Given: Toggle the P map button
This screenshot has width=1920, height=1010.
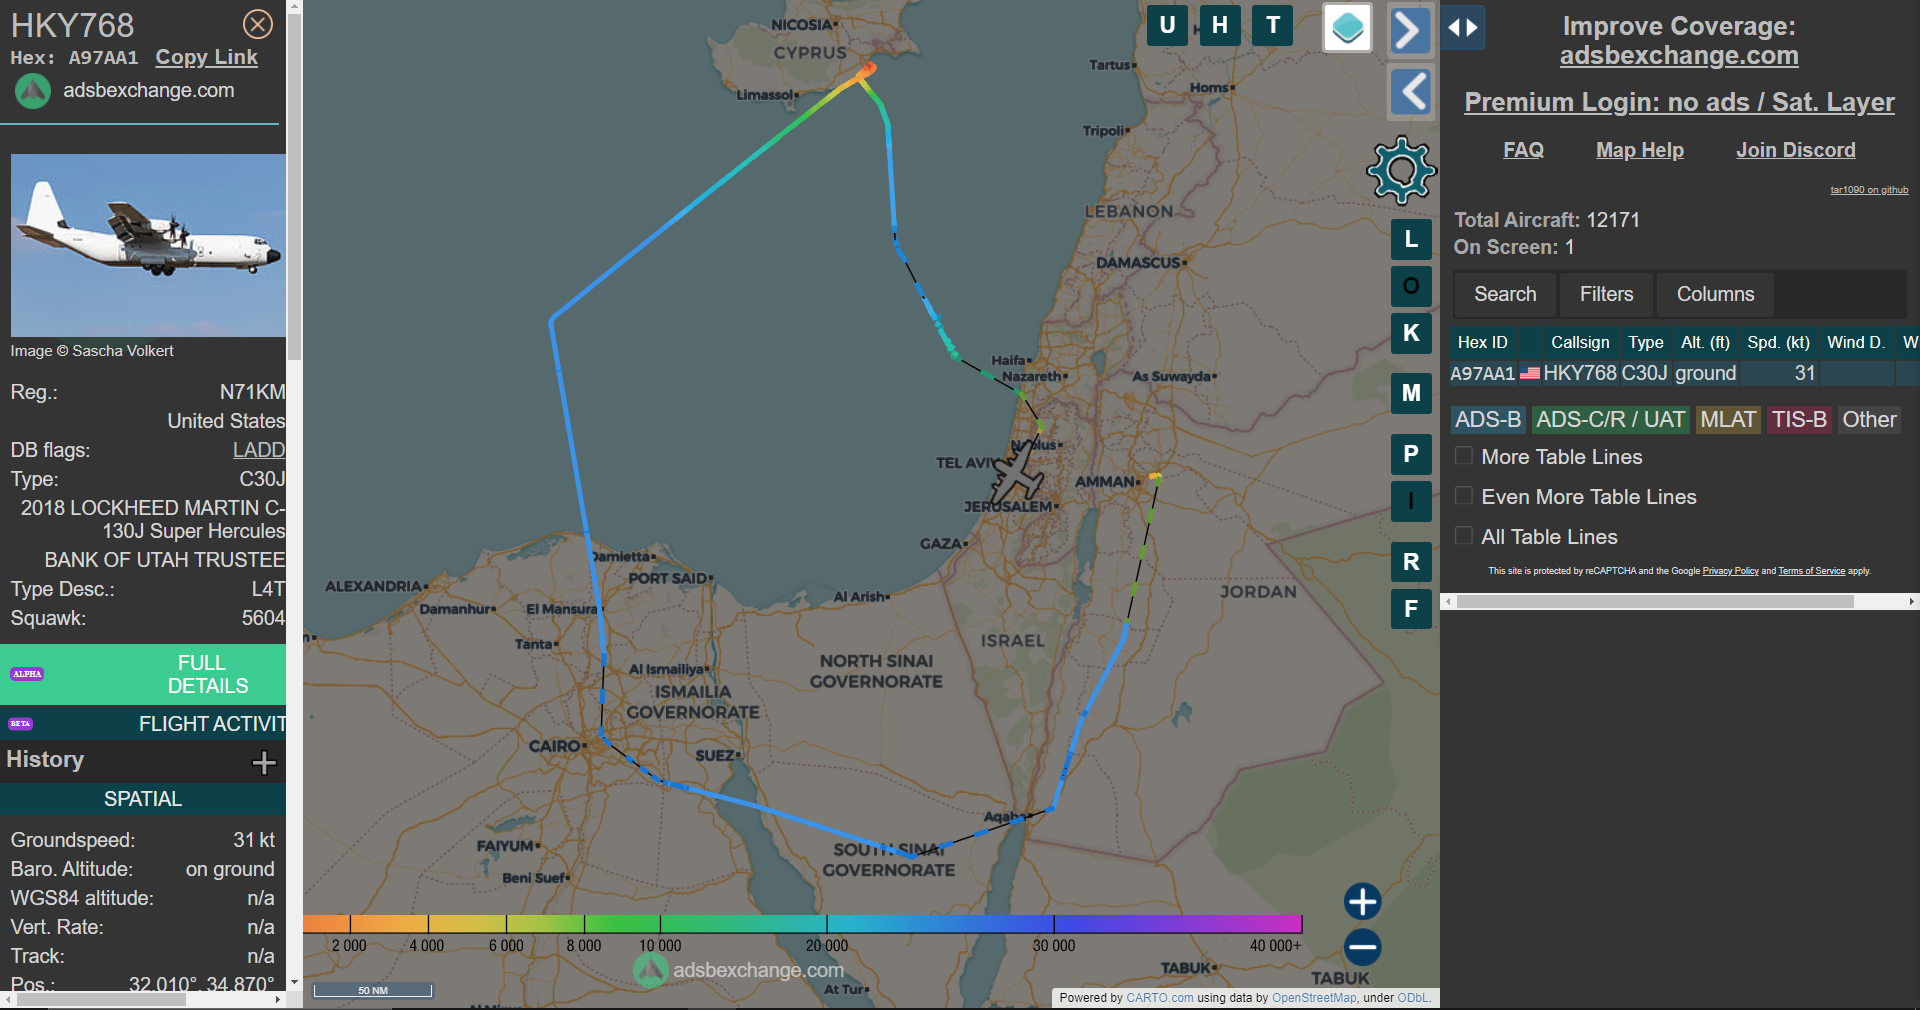Looking at the screenshot, I should (1411, 455).
